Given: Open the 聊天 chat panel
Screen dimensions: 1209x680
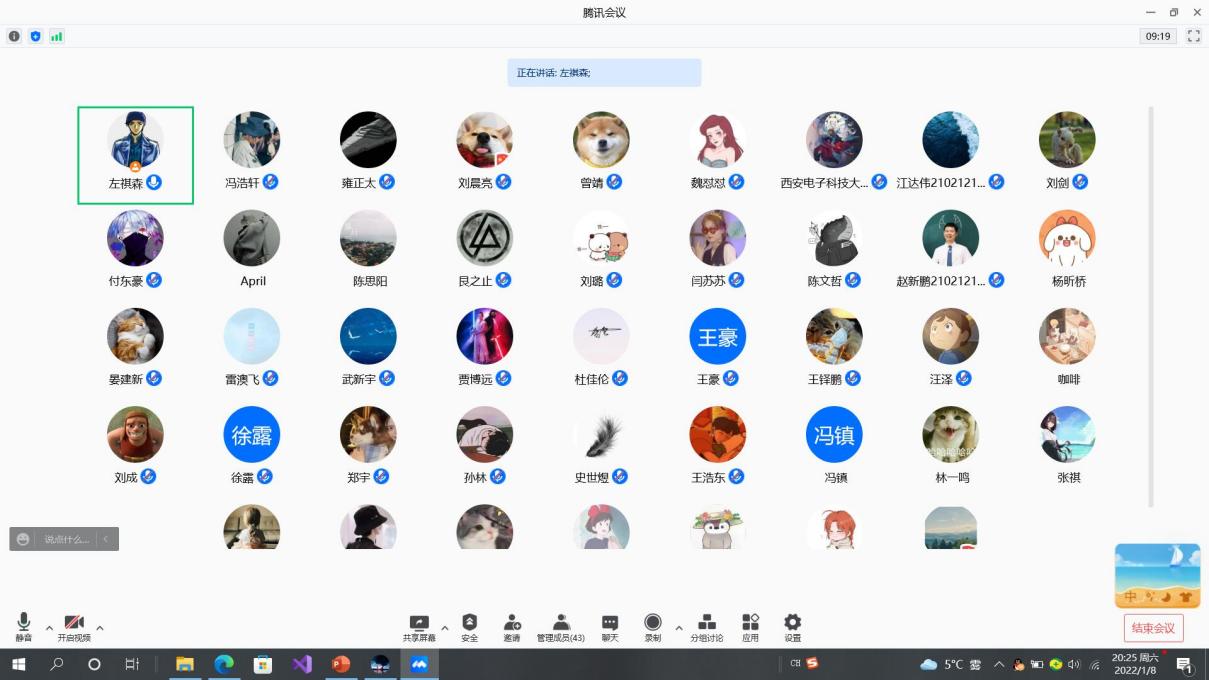Looking at the screenshot, I should tap(610, 627).
